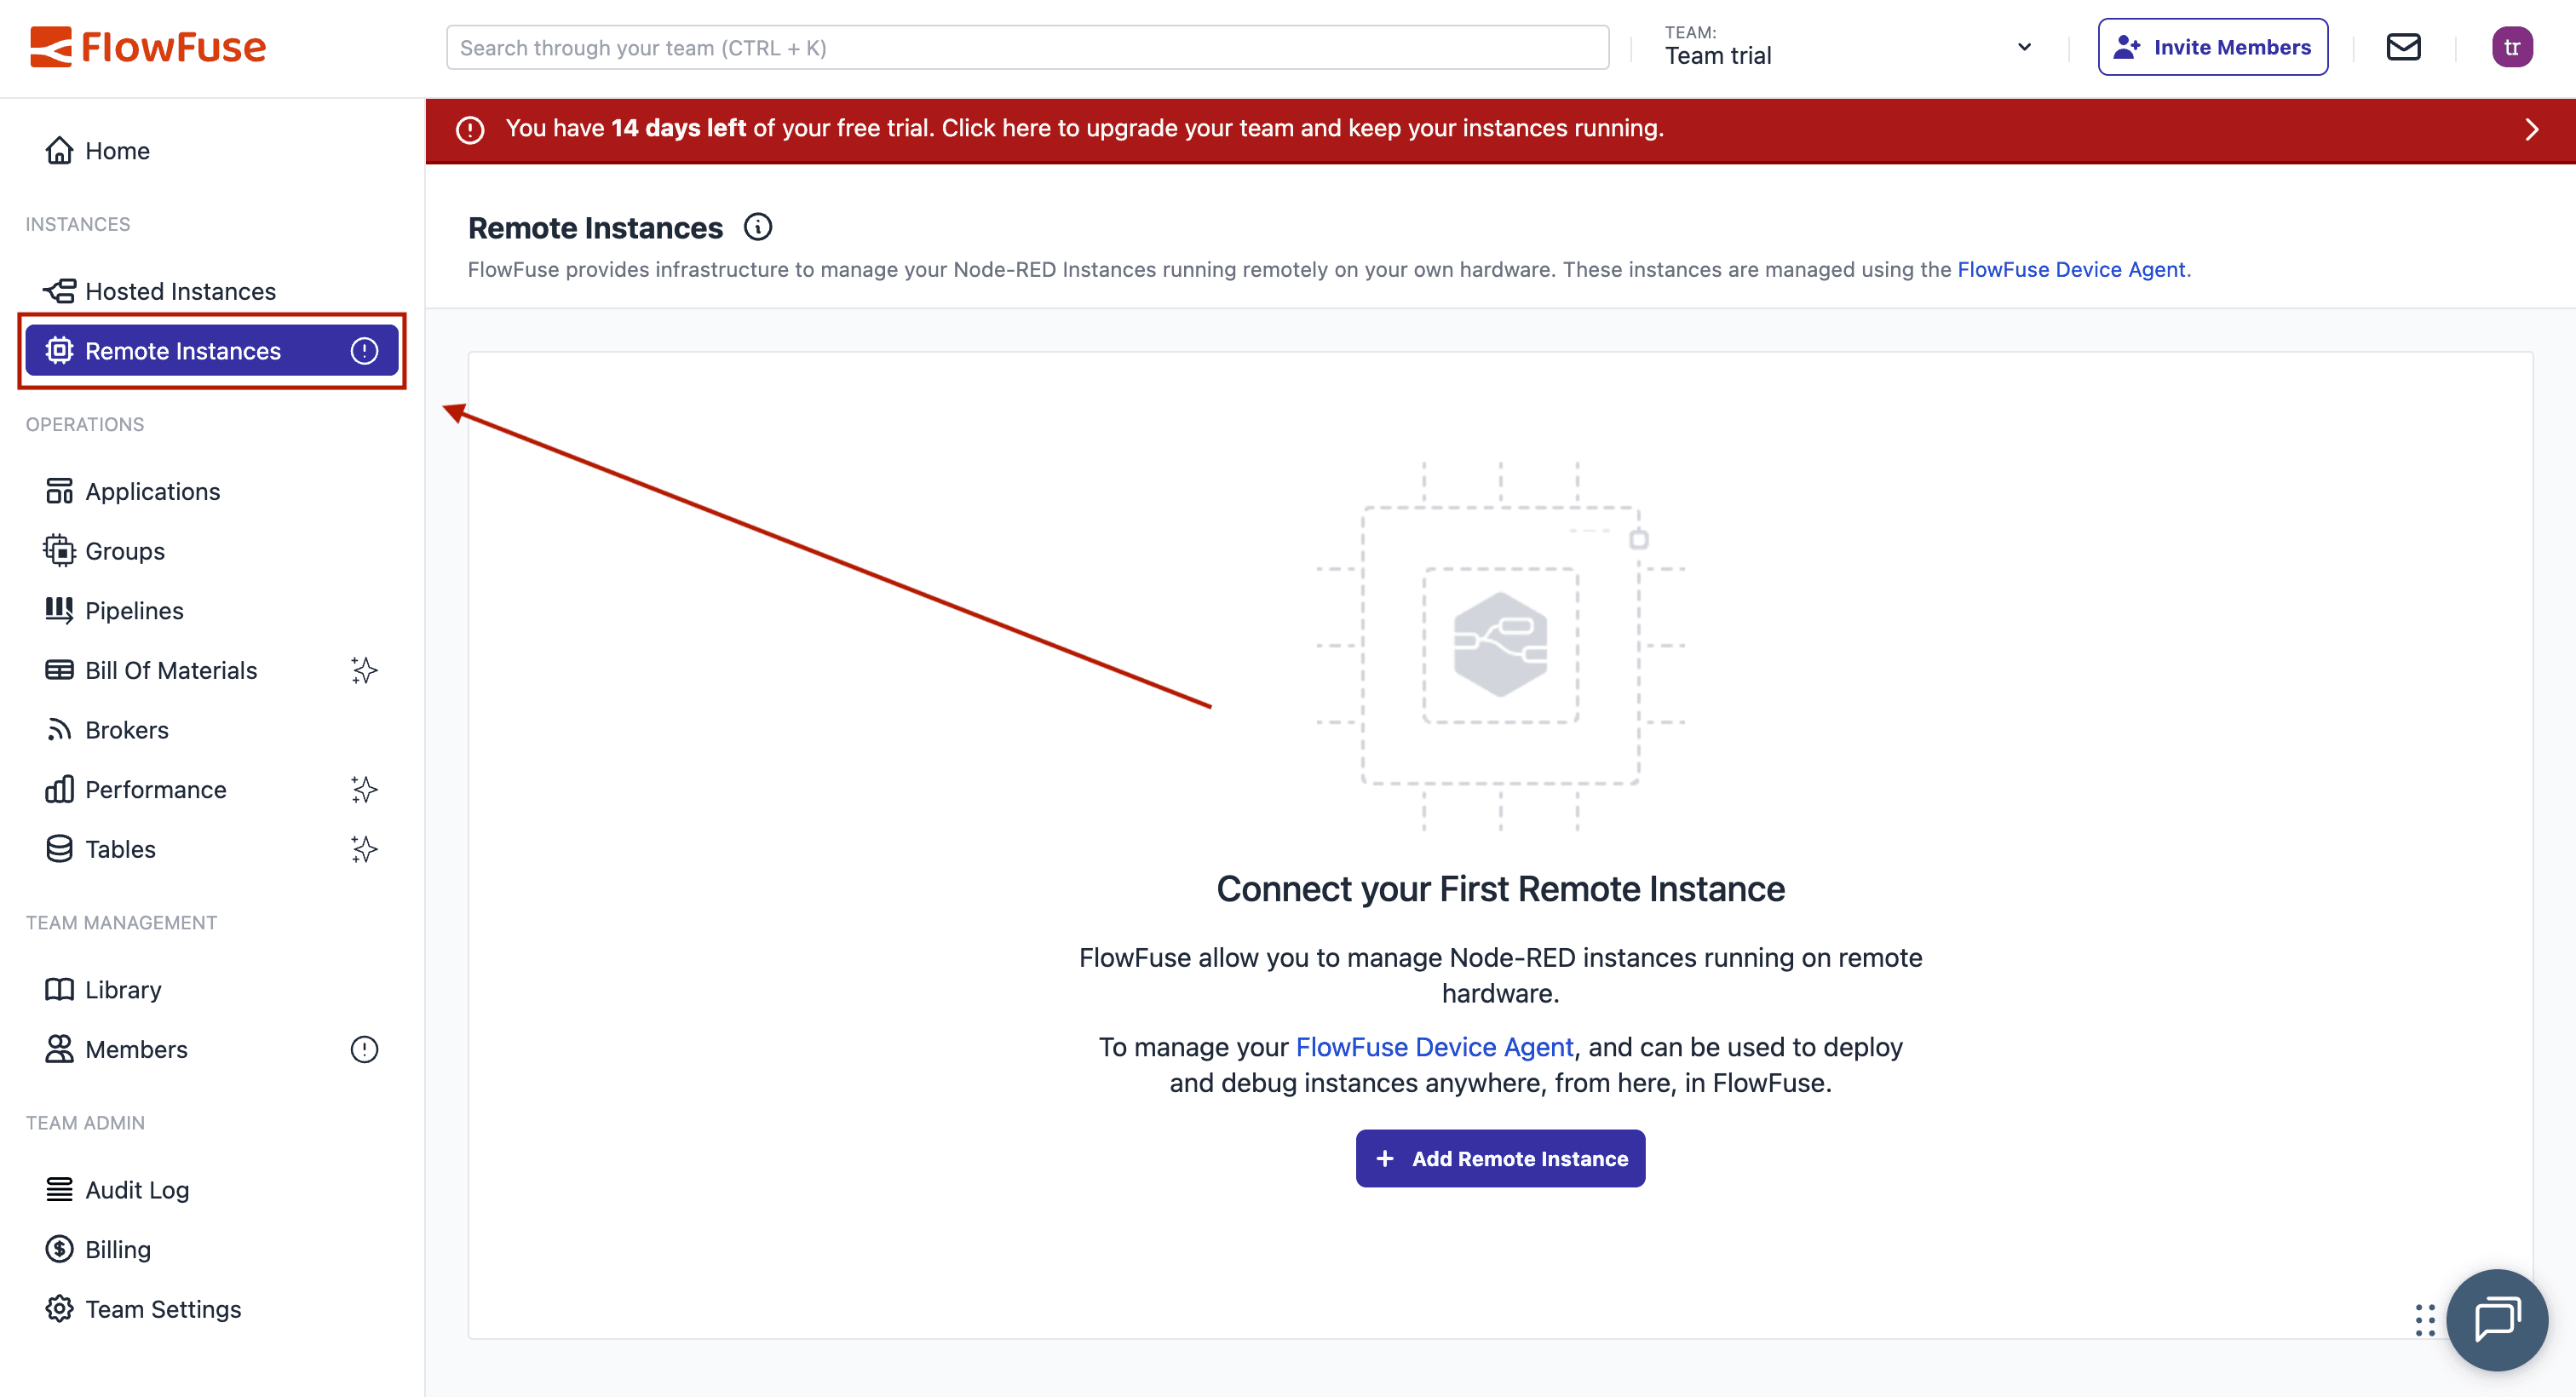Click the warning indicator on Remote Instances

point(364,350)
